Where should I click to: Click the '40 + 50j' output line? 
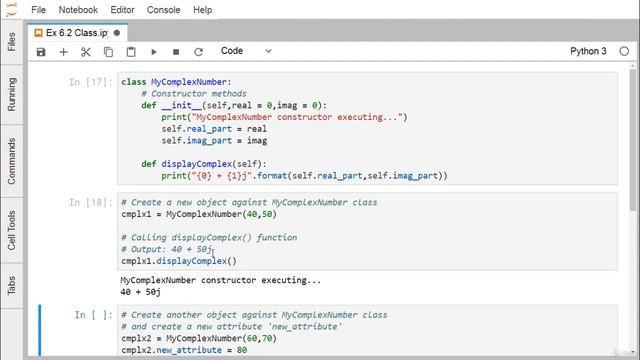coord(140,292)
